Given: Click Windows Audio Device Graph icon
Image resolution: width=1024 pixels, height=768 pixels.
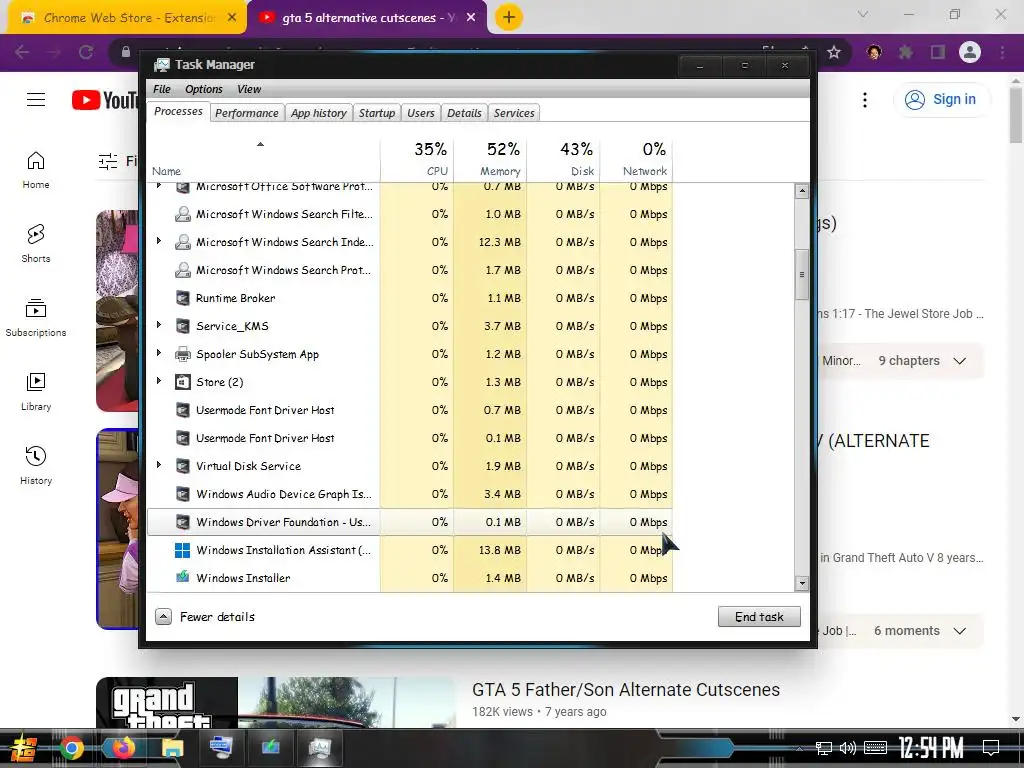Looking at the screenshot, I should 183,494.
